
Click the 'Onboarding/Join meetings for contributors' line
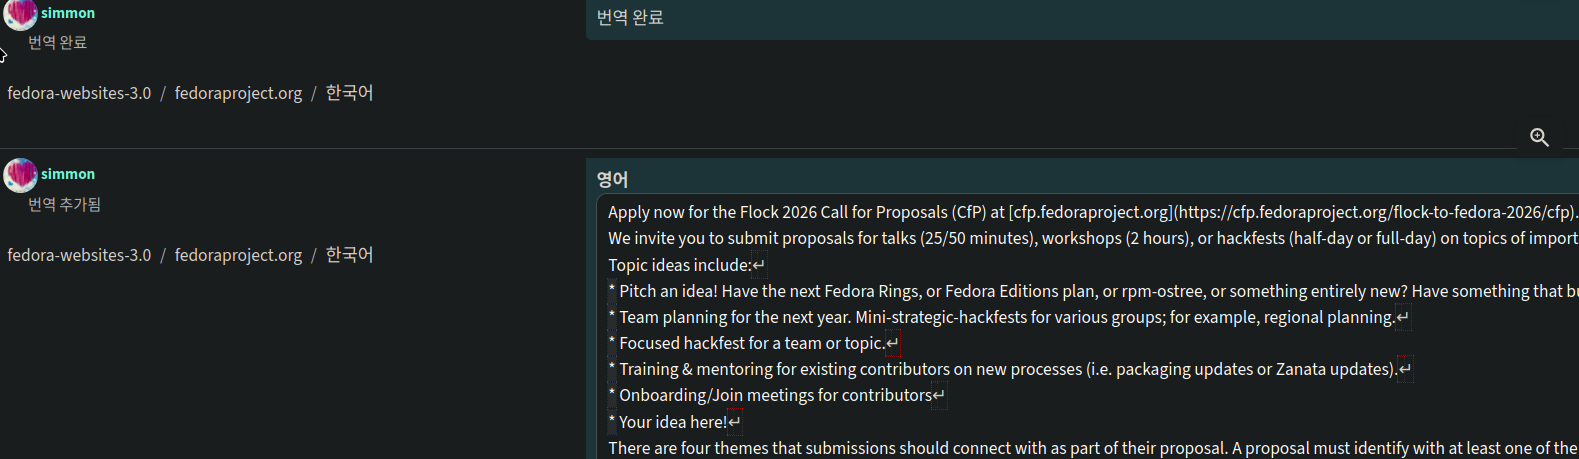775,395
